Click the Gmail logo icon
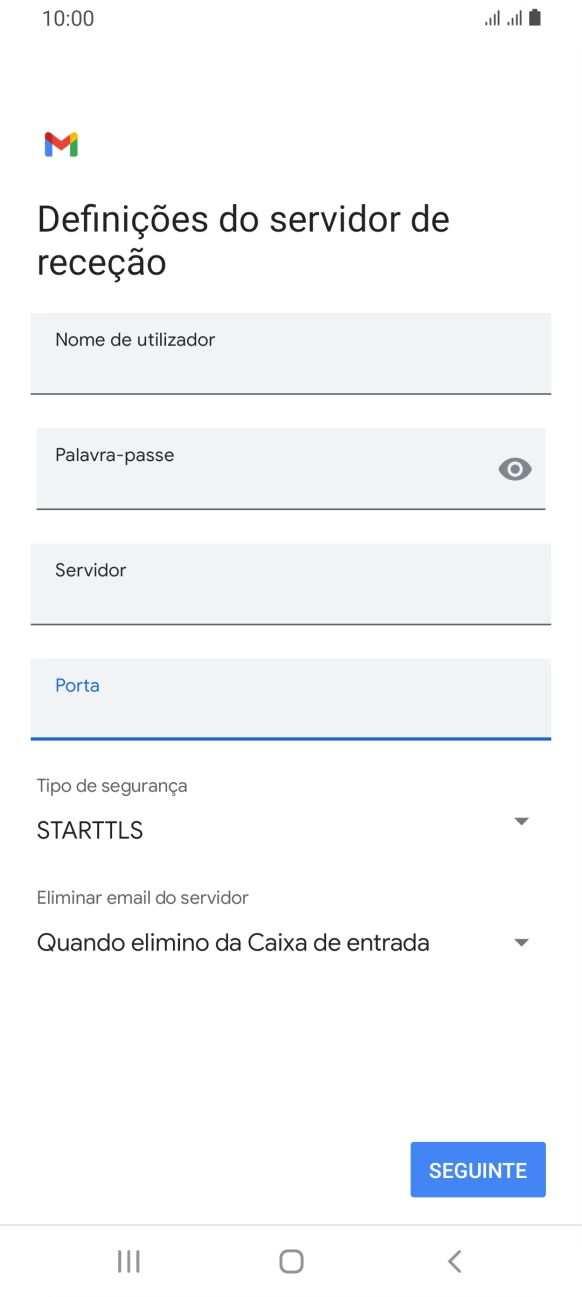This screenshot has width=582, height=1297. click(x=60, y=145)
